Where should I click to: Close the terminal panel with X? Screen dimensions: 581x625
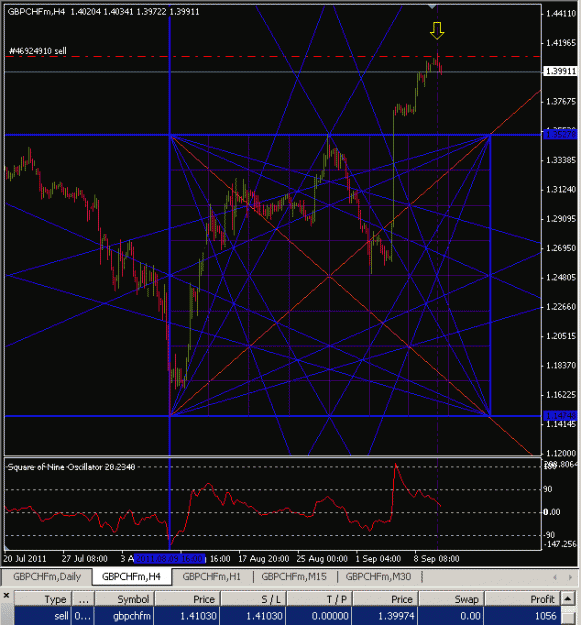pos(6,596)
